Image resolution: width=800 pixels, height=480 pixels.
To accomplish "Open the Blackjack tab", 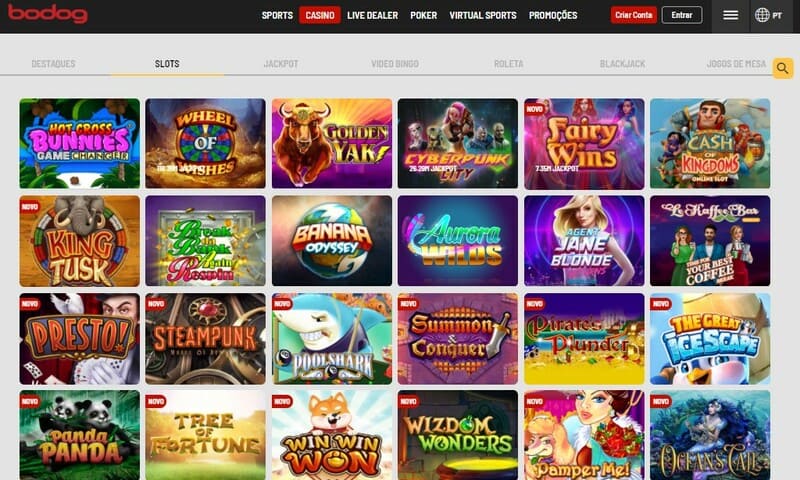I will click(x=622, y=64).
